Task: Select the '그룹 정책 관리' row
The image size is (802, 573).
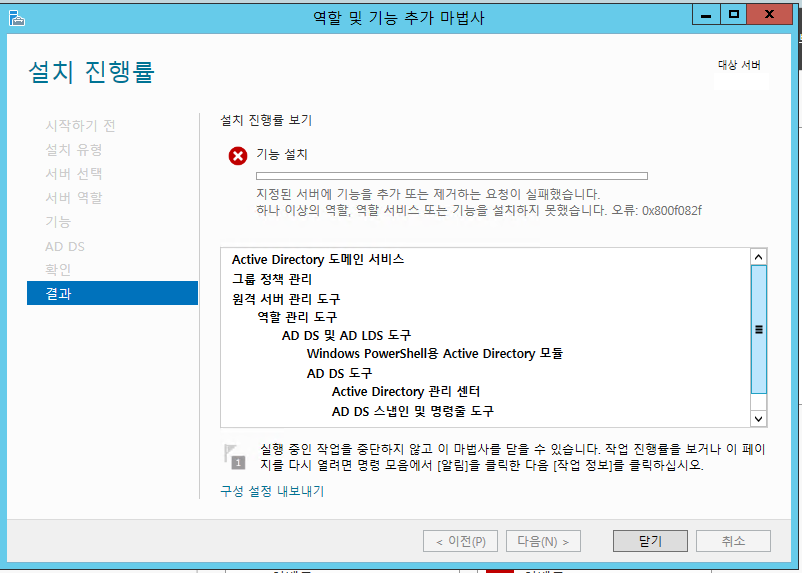Action: point(272,279)
